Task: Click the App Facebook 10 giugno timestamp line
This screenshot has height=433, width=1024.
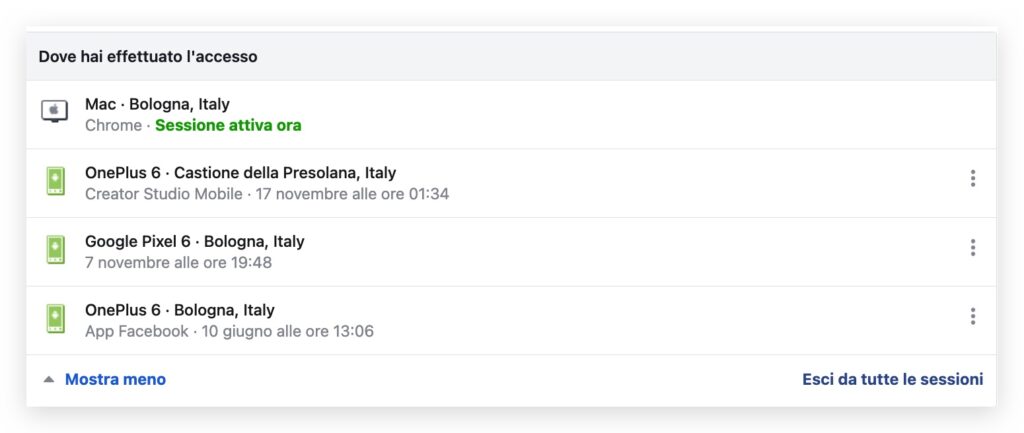Action: pos(229,331)
